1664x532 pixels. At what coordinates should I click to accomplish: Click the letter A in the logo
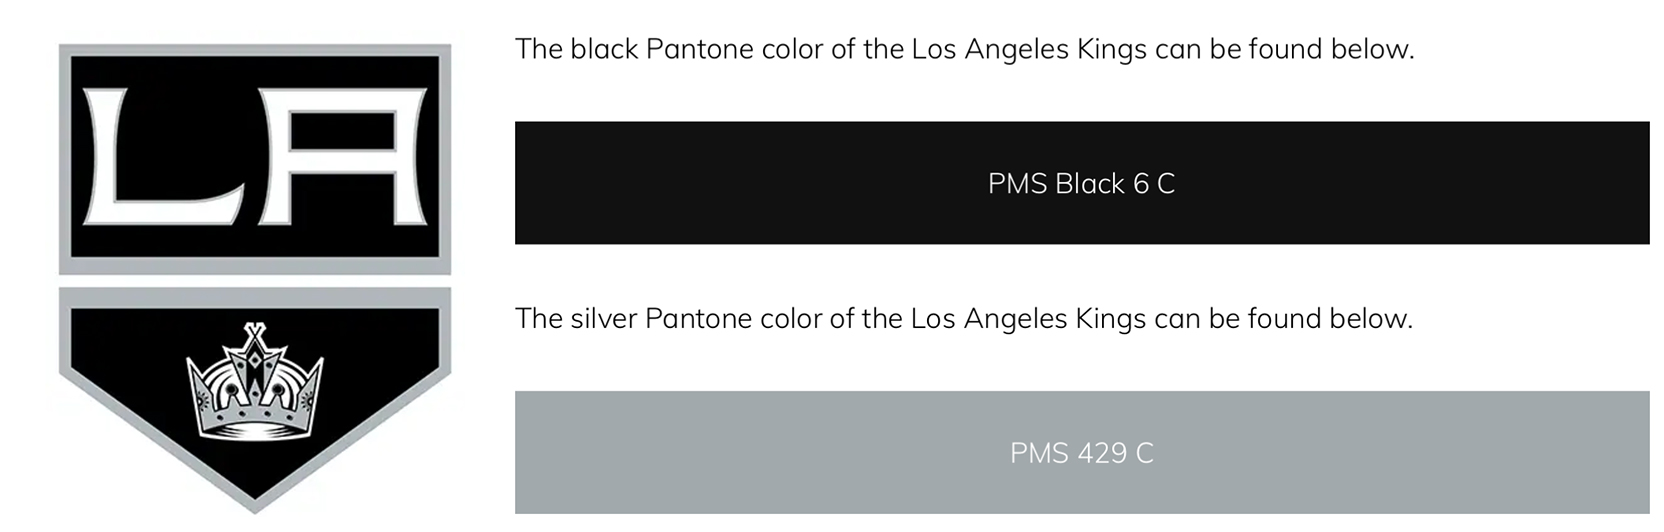(x=342, y=157)
